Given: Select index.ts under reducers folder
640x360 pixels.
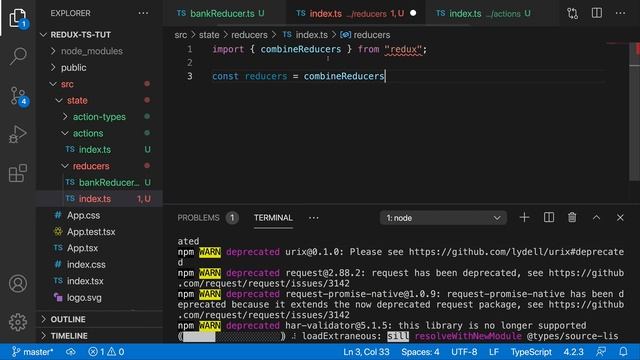Looking at the screenshot, I should click(95, 199).
